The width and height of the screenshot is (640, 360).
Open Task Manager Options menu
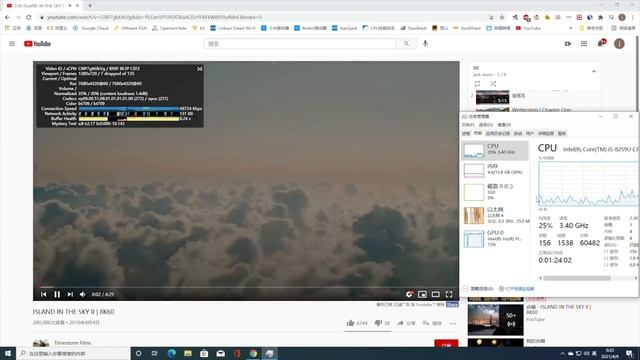[x=485, y=125]
